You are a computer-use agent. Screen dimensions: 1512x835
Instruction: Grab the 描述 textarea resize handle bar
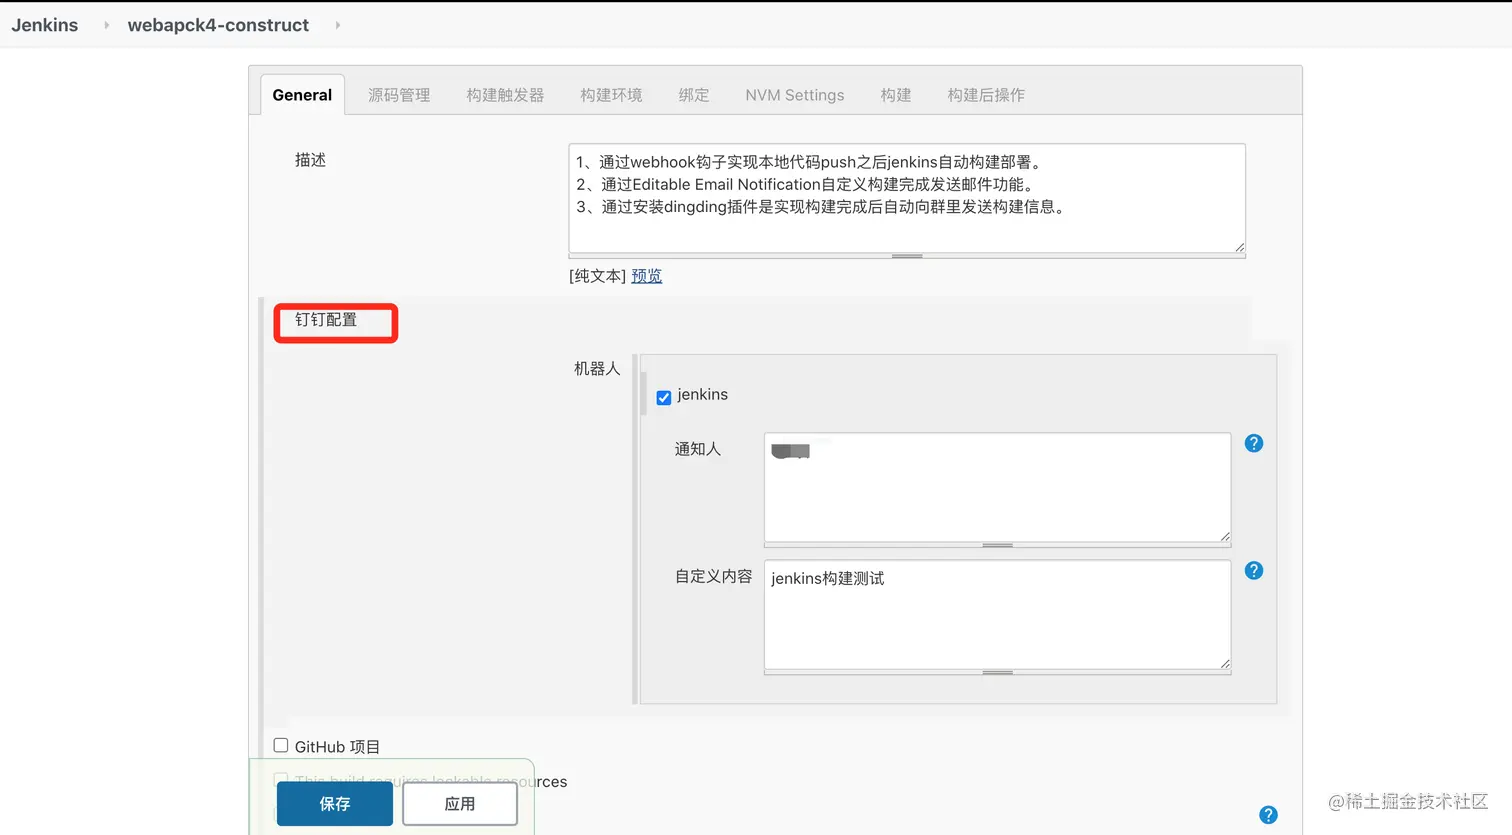coord(907,256)
